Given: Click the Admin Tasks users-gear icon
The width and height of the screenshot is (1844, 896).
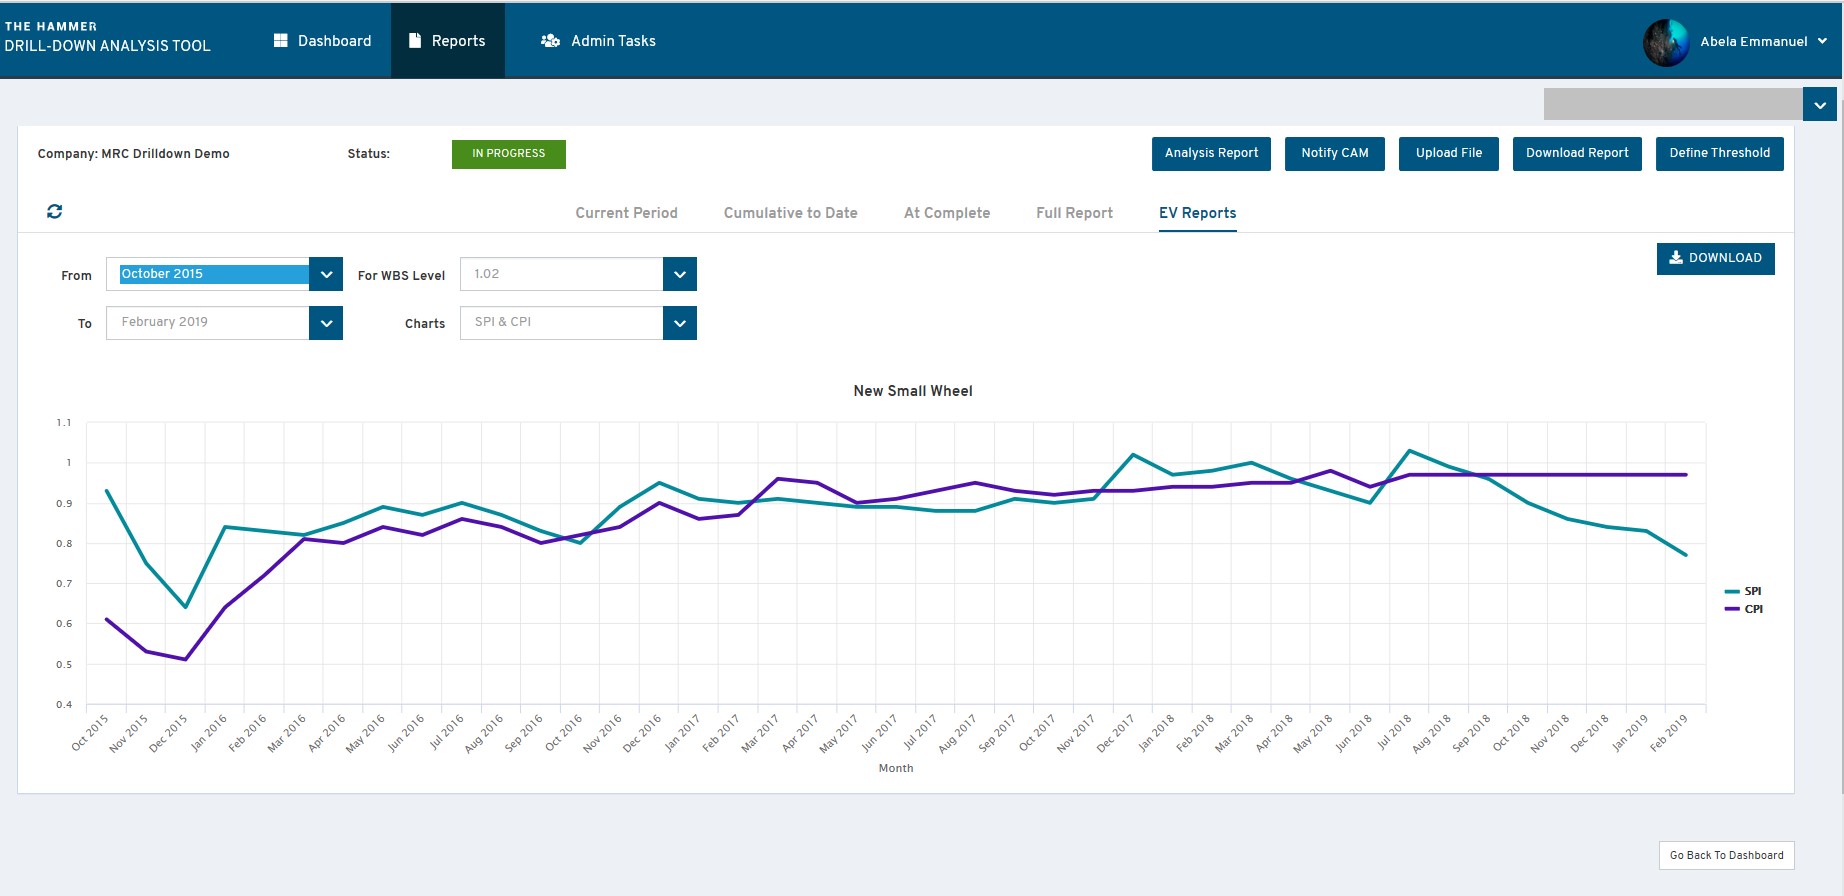Looking at the screenshot, I should pyautogui.click(x=550, y=41).
